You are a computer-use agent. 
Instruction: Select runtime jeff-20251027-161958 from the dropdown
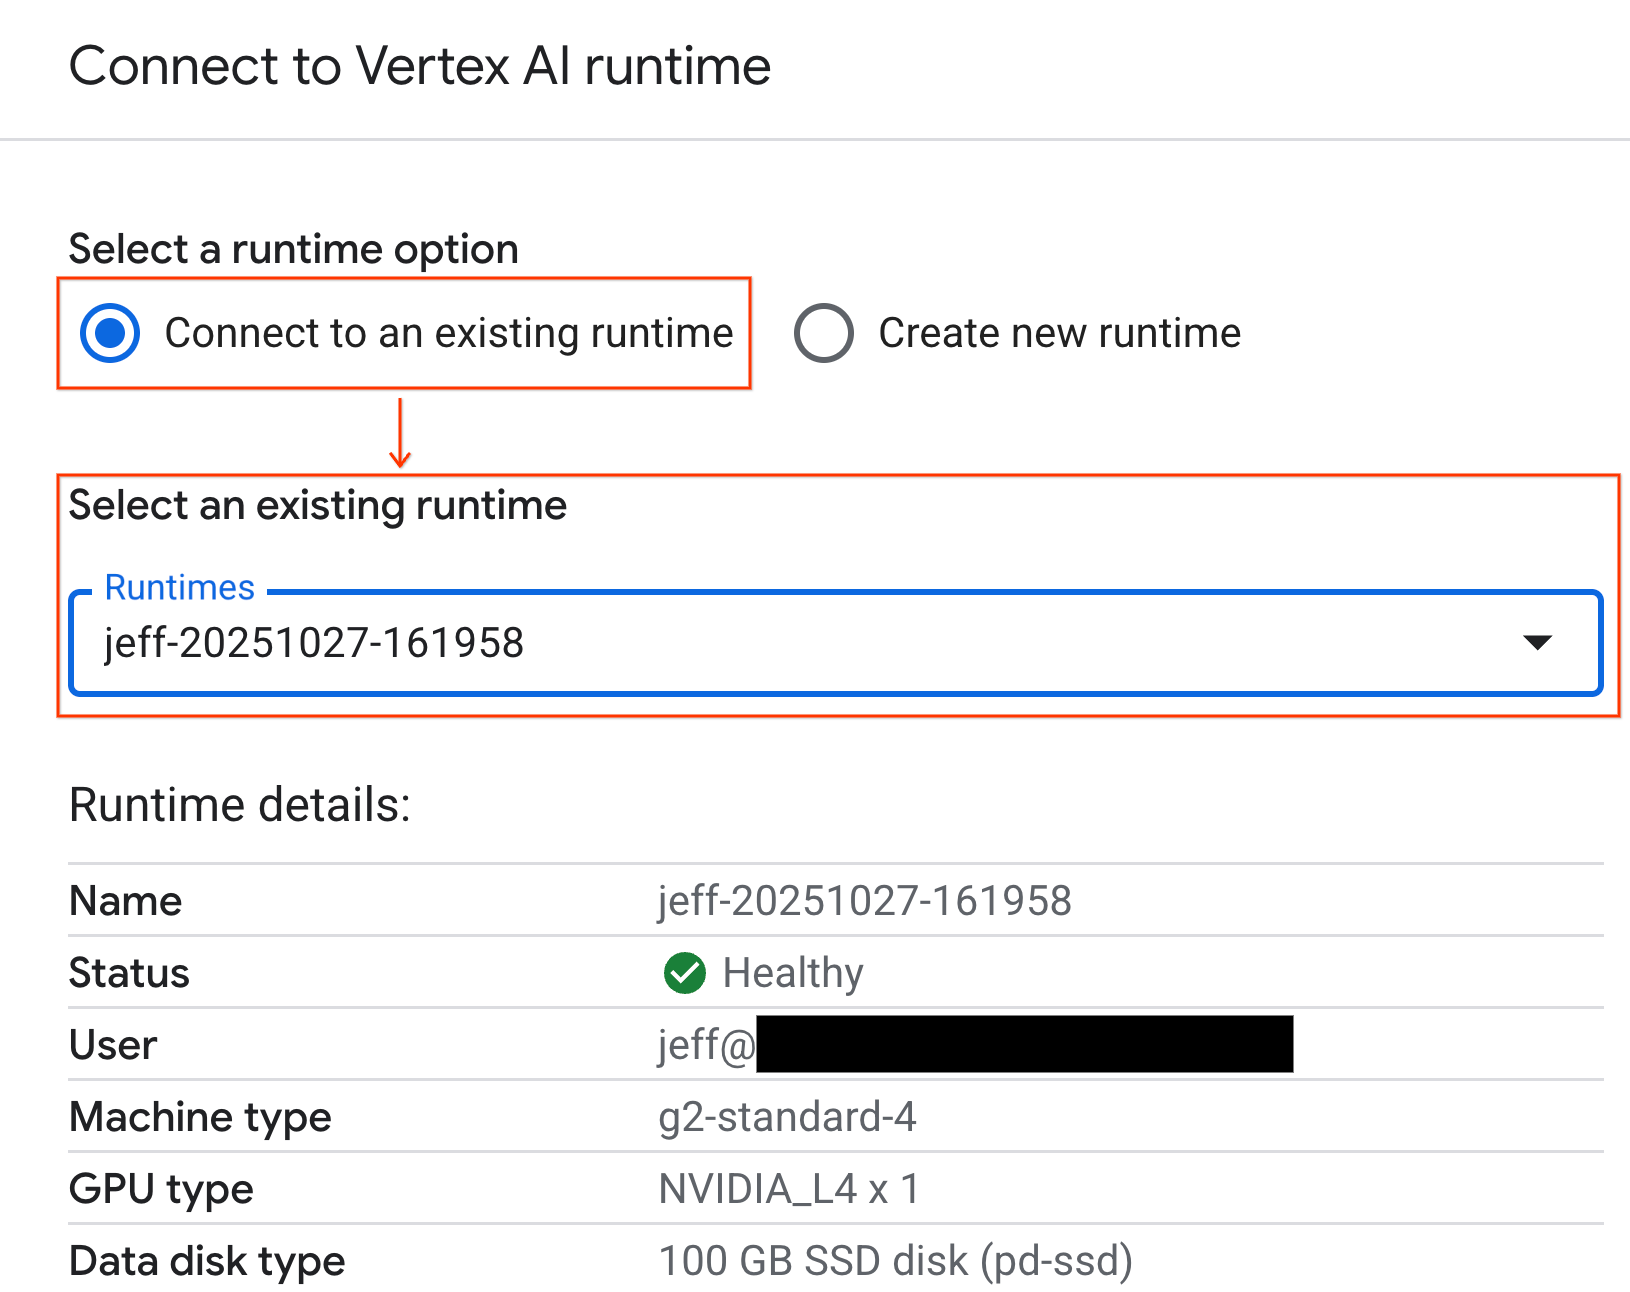(315, 643)
